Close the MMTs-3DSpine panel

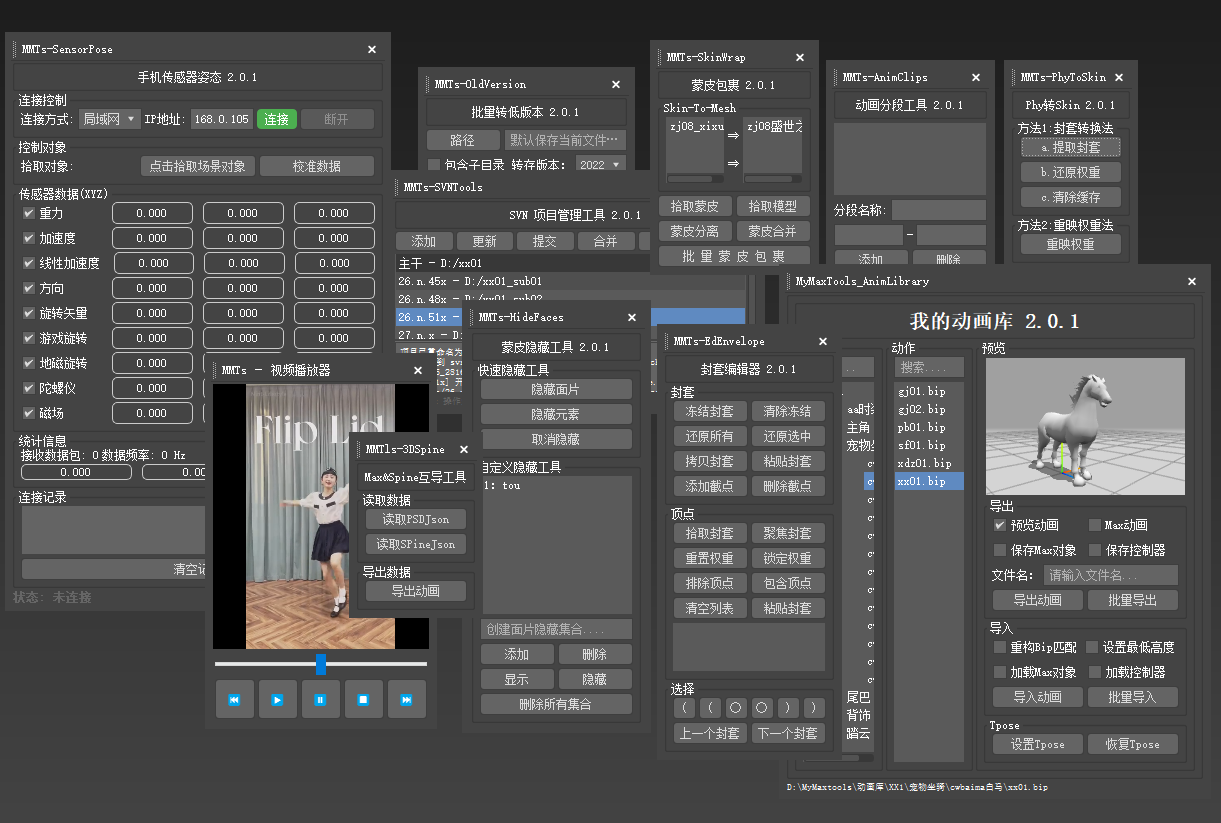(x=466, y=450)
